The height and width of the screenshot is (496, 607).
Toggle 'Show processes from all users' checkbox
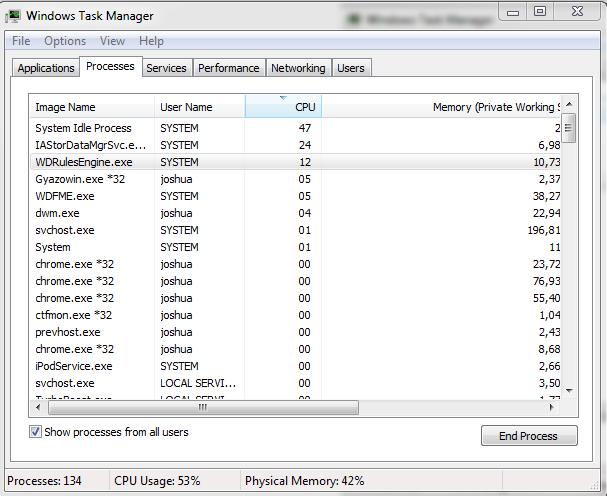tap(36, 432)
